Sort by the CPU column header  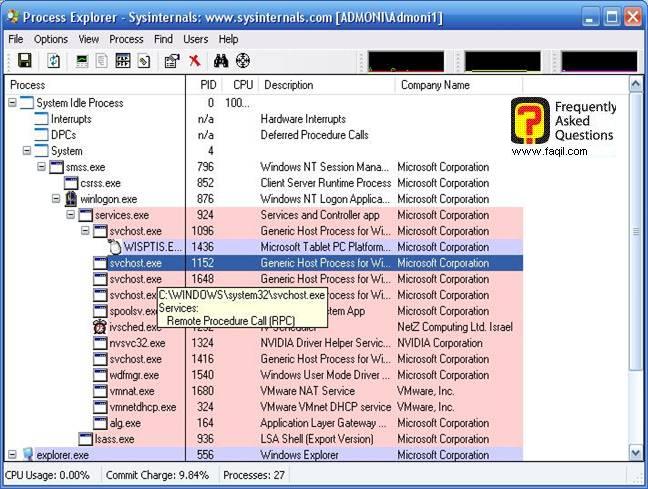(x=241, y=85)
